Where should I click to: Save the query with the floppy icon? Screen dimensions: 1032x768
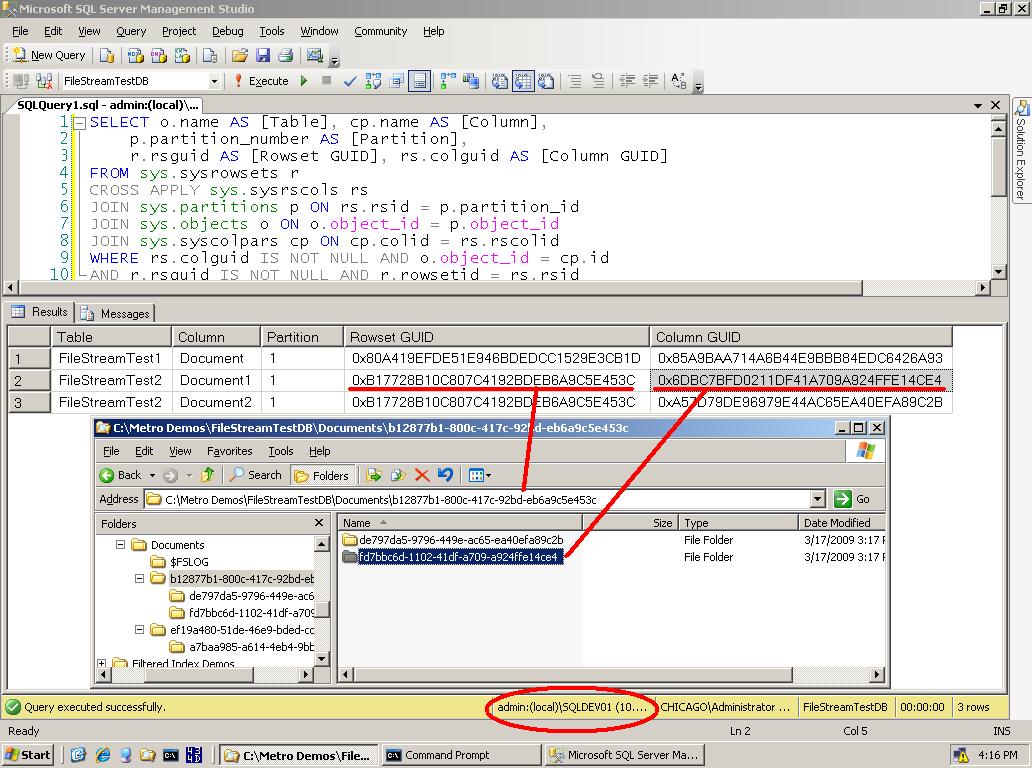pyautogui.click(x=263, y=55)
